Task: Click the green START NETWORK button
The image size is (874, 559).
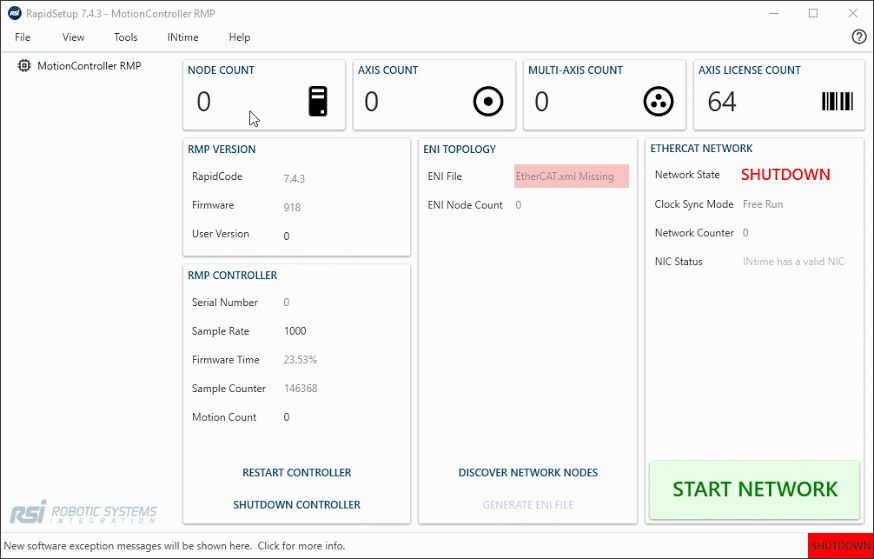Action: (x=755, y=489)
